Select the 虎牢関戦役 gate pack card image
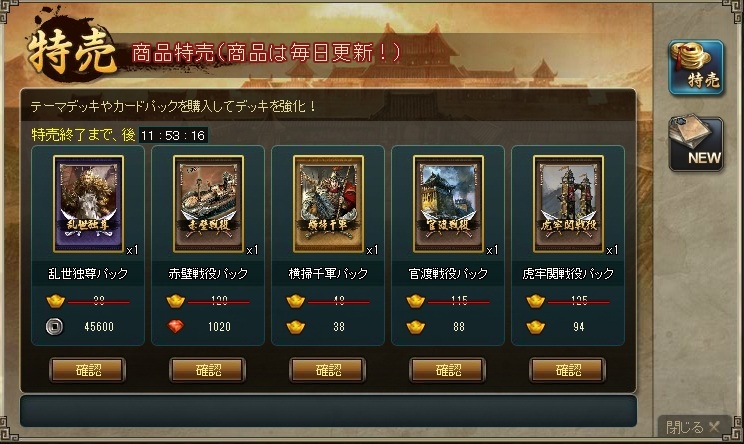The width and height of the screenshot is (744, 444). [x=568, y=204]
